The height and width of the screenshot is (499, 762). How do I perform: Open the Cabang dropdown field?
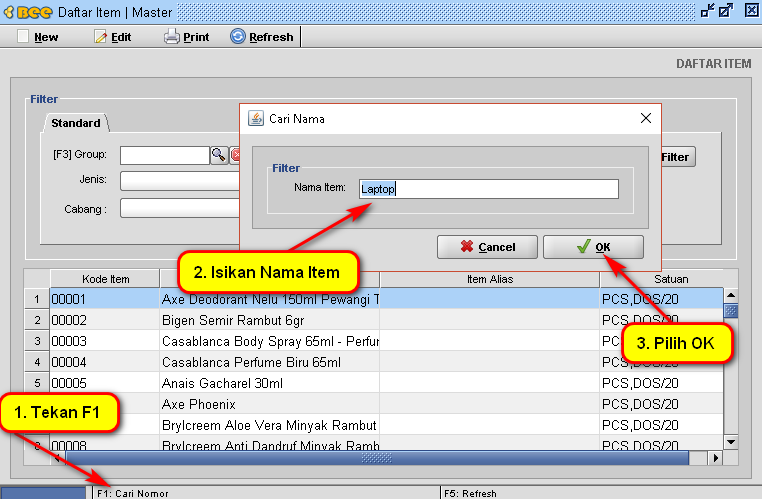coord(180,208)
